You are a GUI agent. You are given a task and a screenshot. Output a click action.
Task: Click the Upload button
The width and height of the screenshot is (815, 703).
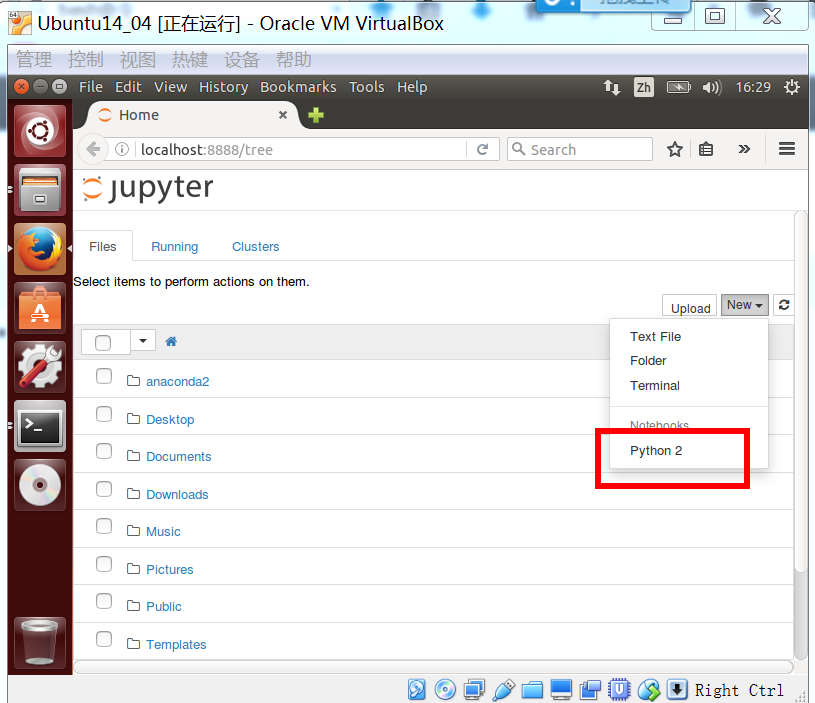[690, 306]
